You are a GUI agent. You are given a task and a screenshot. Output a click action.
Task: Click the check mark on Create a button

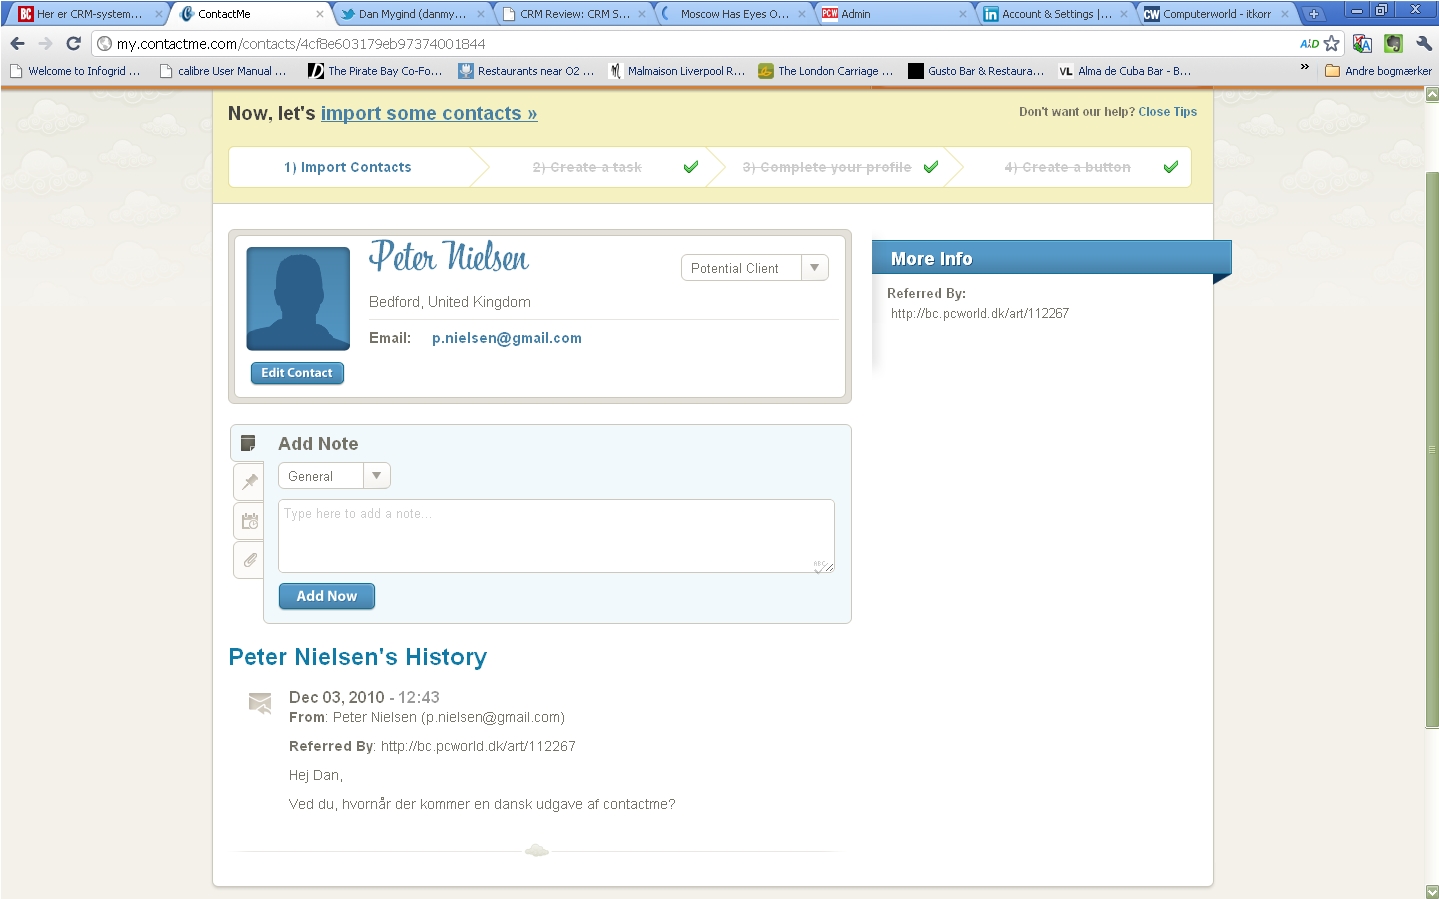click(1170, 167)
